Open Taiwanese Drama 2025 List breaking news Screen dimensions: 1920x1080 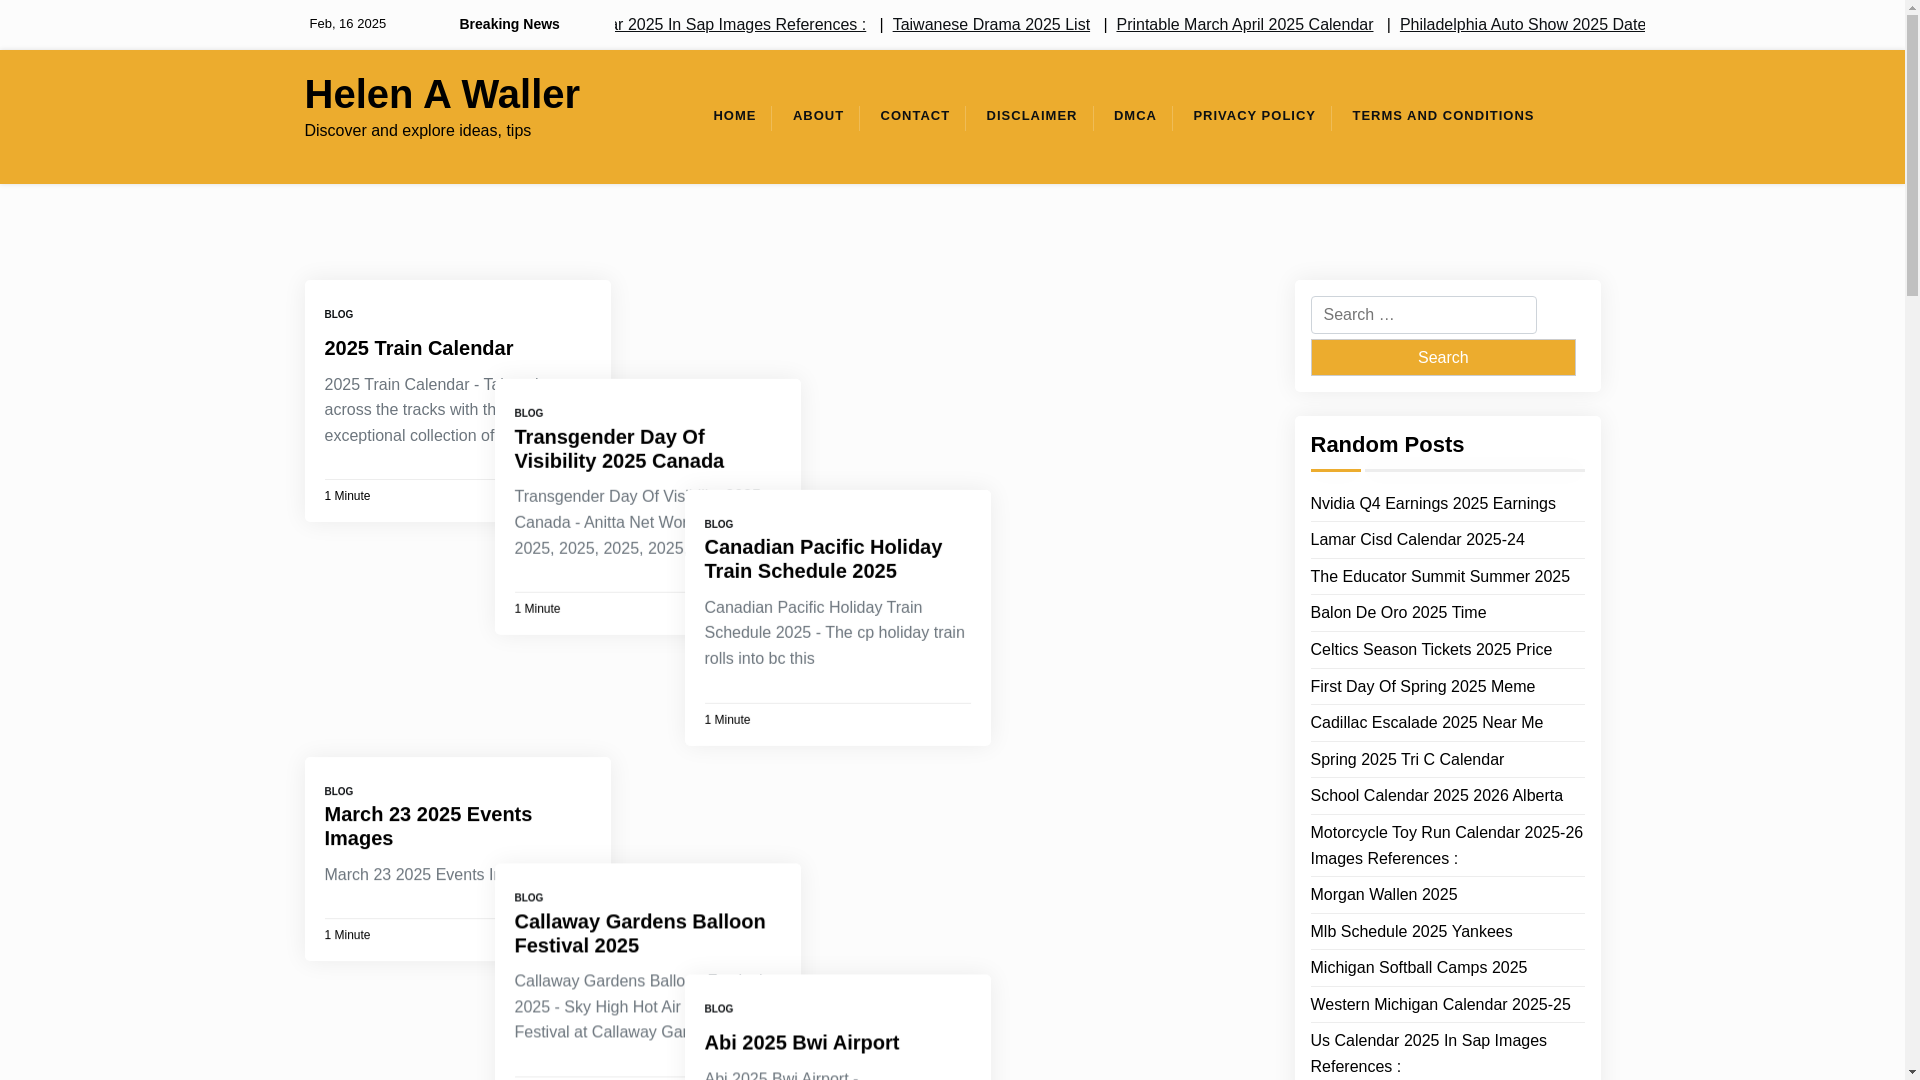[990, 24]
